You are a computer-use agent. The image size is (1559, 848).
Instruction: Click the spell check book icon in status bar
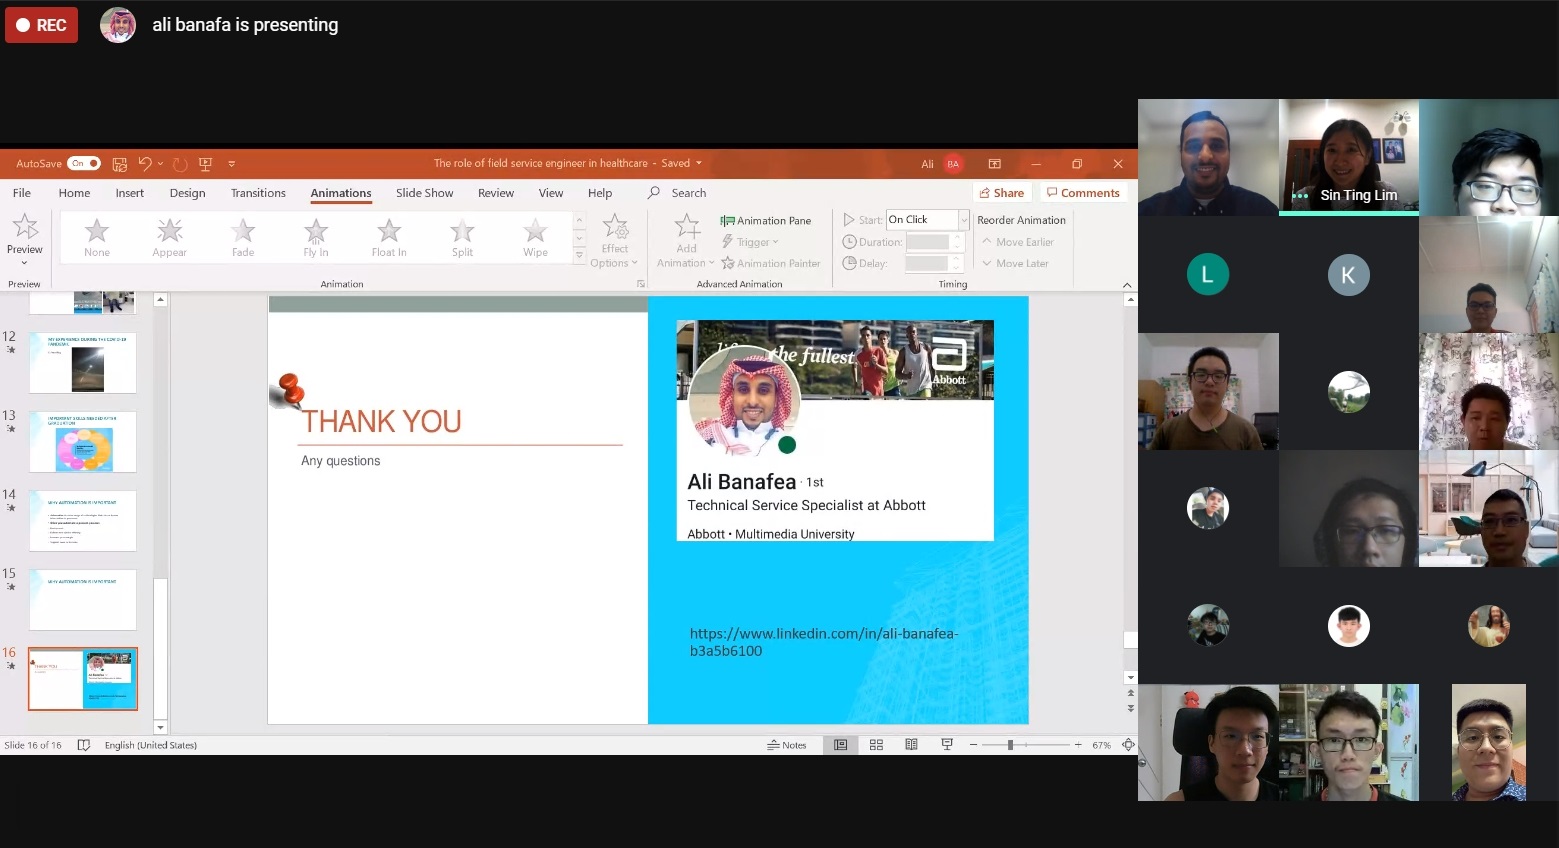pos(84,745)
